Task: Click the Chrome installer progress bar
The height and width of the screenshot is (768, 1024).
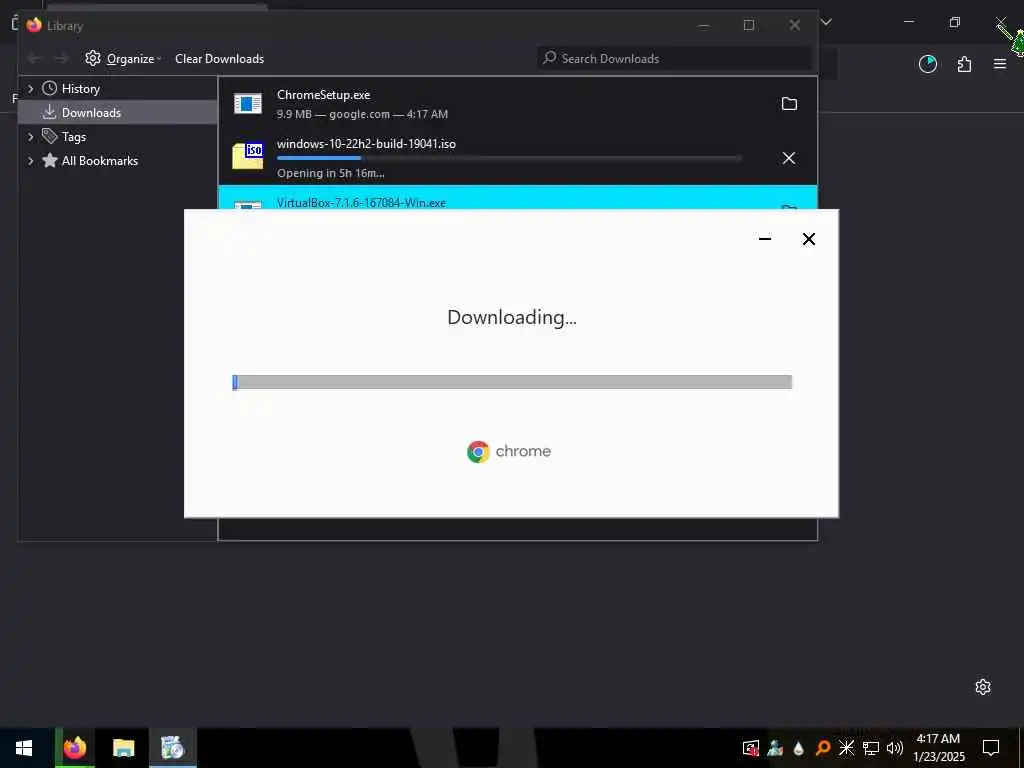Action: click(512, 382)
